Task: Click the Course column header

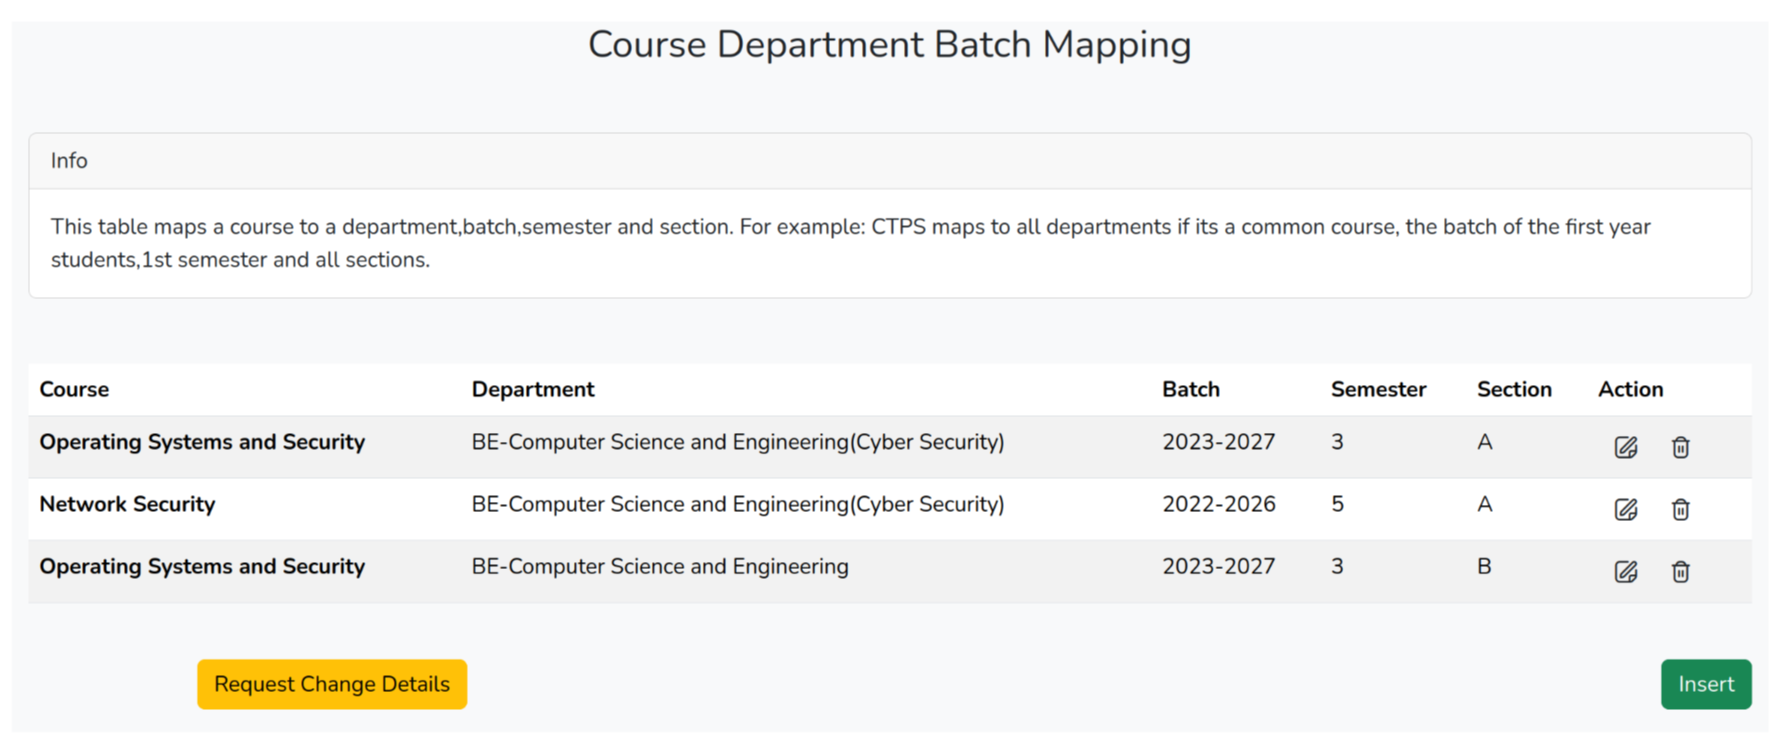Action: [74, 389]
